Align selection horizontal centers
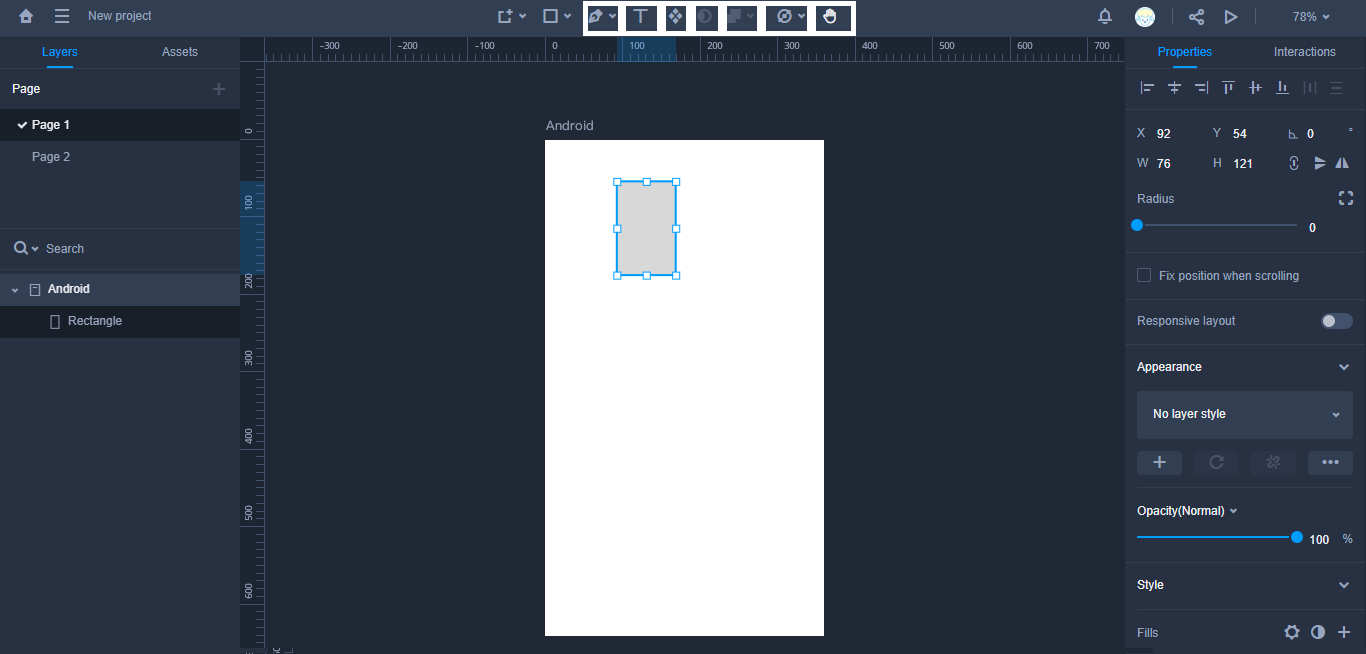Viewport: 1366px width, 654px height. pyautogui.click(x=1175, y=88)
